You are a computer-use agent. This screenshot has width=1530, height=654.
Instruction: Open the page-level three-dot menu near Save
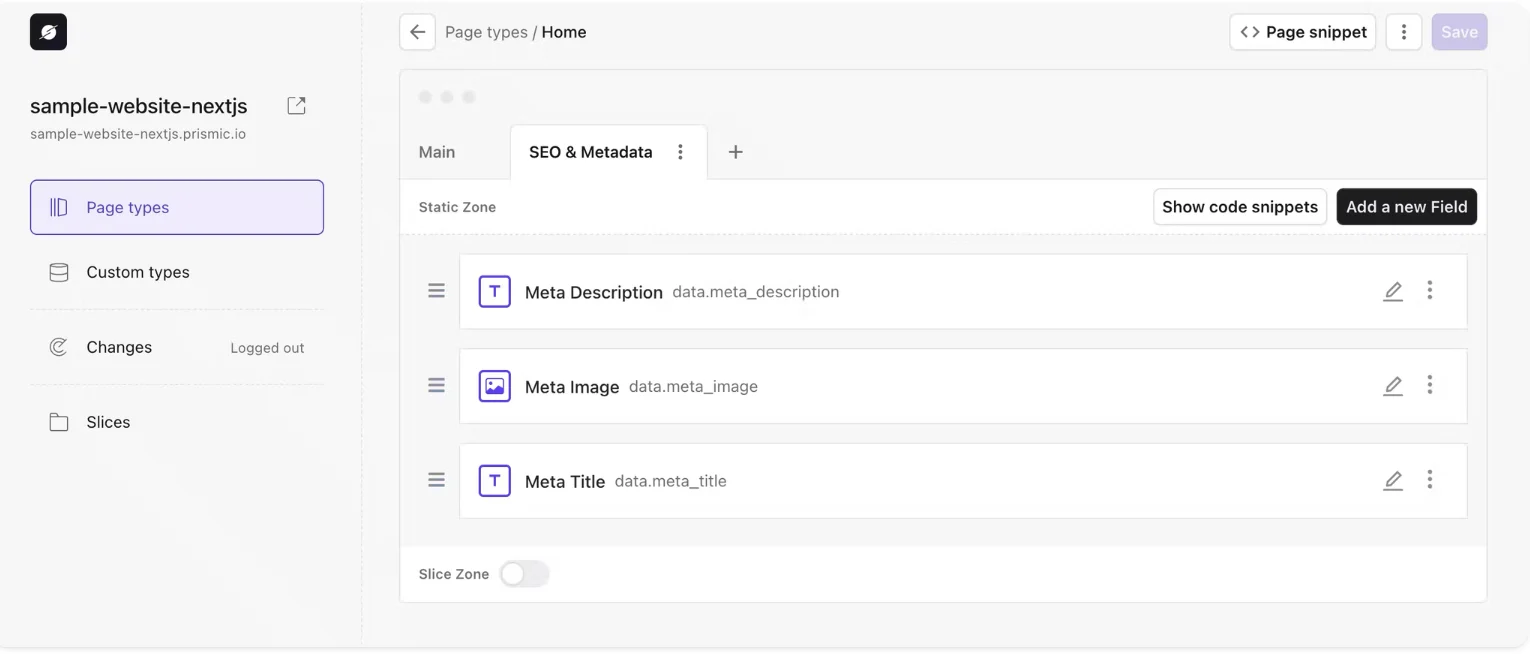coord(1403,31)
